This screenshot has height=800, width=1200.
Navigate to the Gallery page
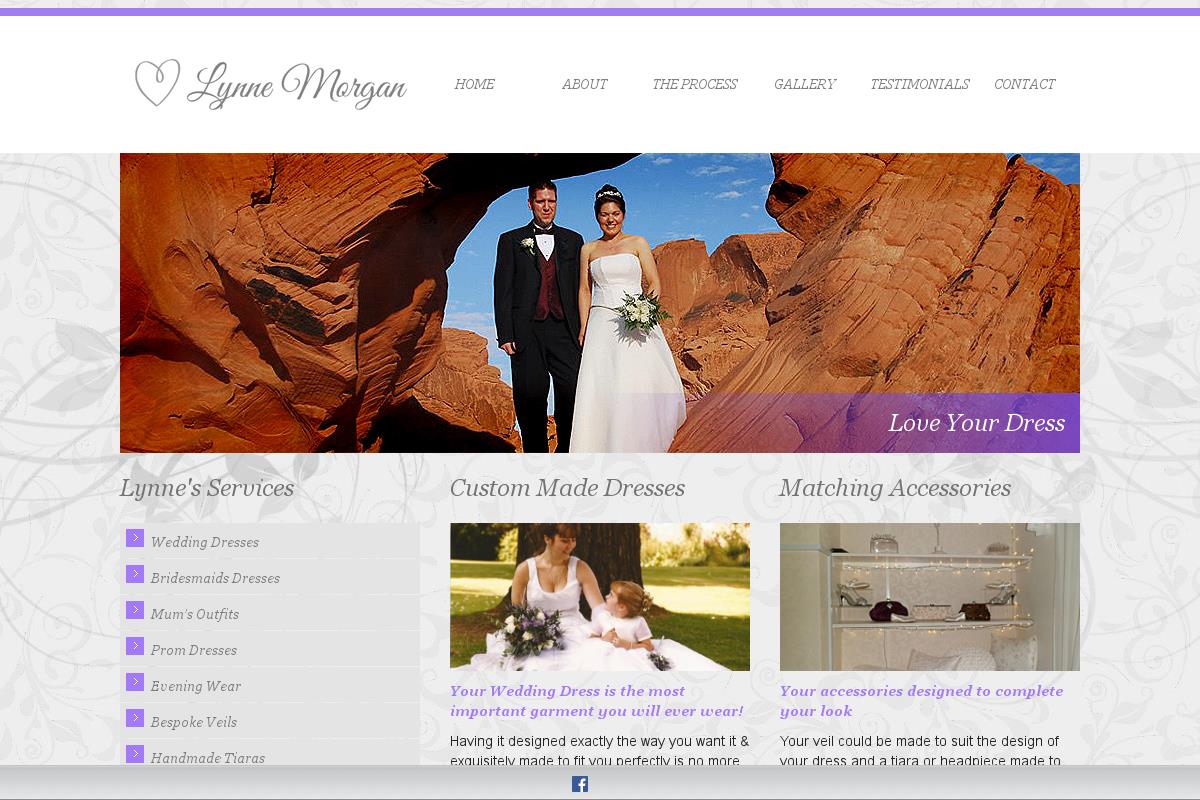pyautogui.click(x=804, y=84)
